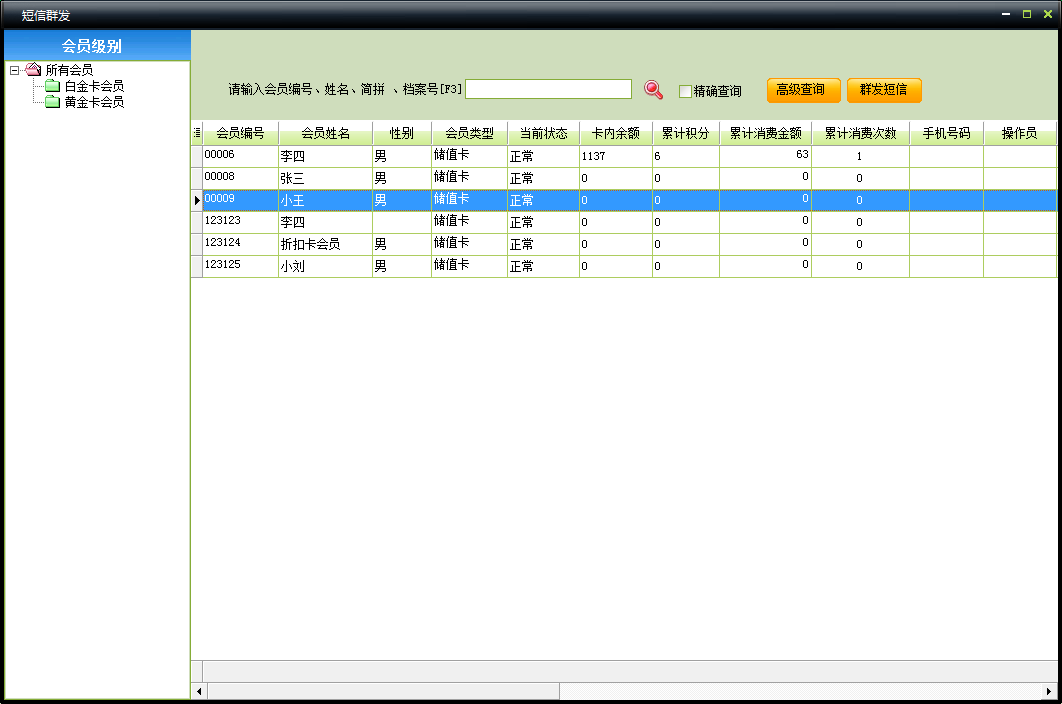The image size is (1062, 704).
Task: Select the 黄金卡会员 tree item
Action: pyautogui.click(x=94, y=102)
